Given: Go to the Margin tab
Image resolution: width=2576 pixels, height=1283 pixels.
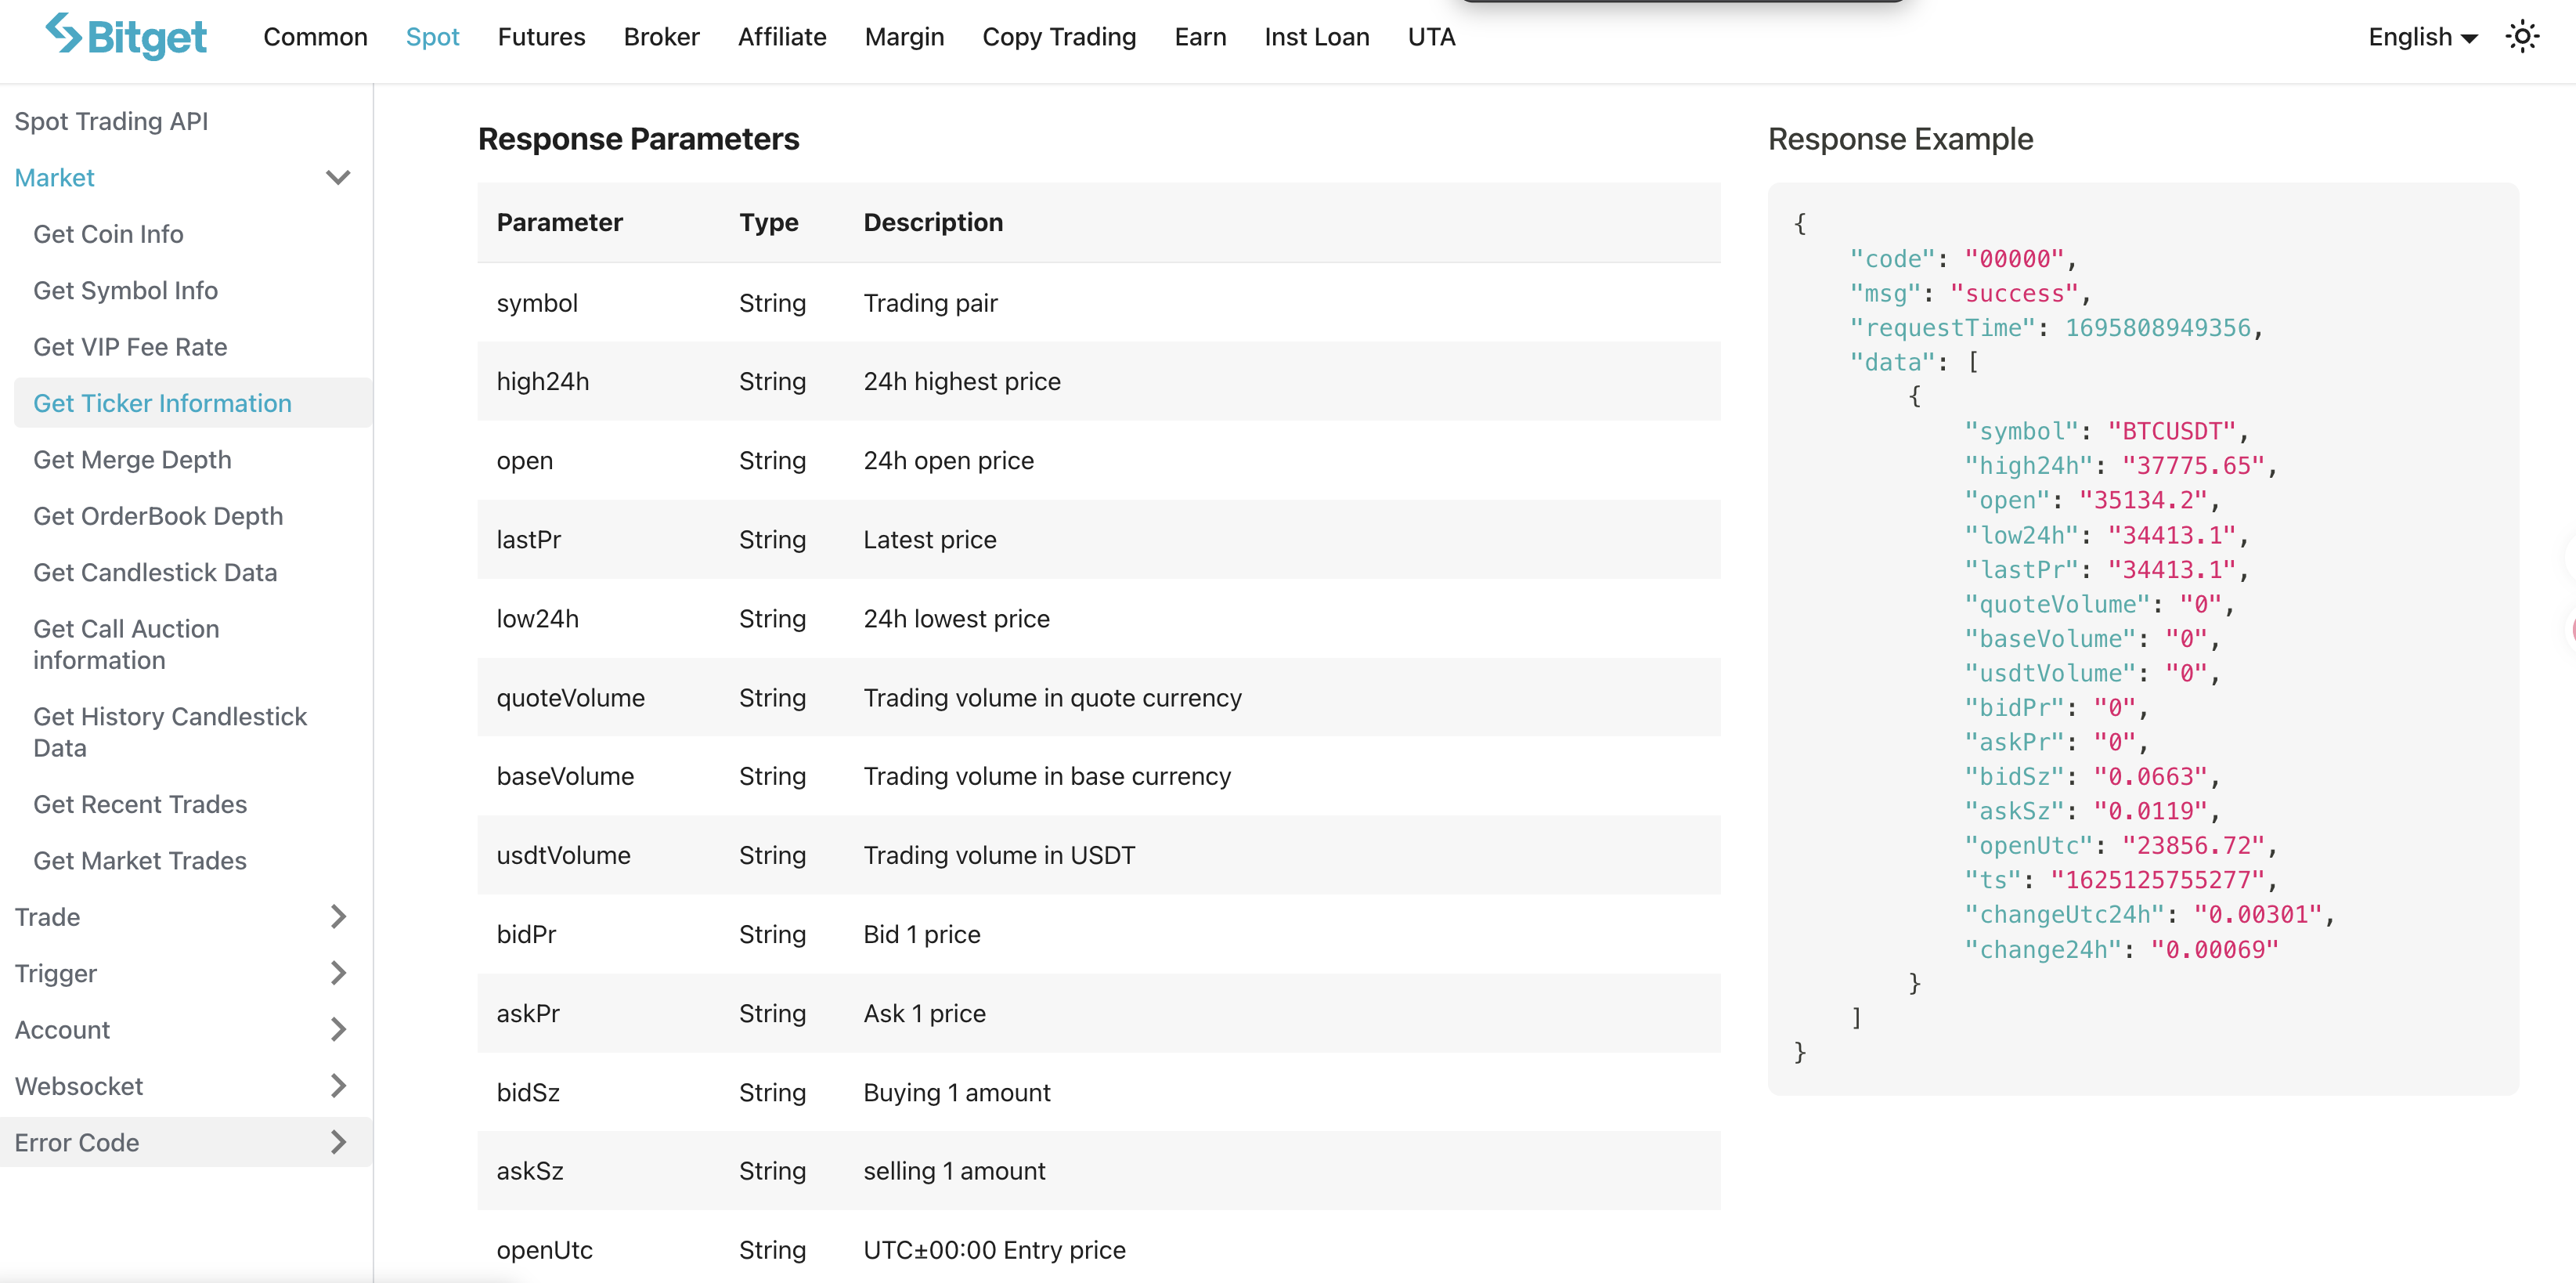Looking at the screenshot, I should [903, 37].
